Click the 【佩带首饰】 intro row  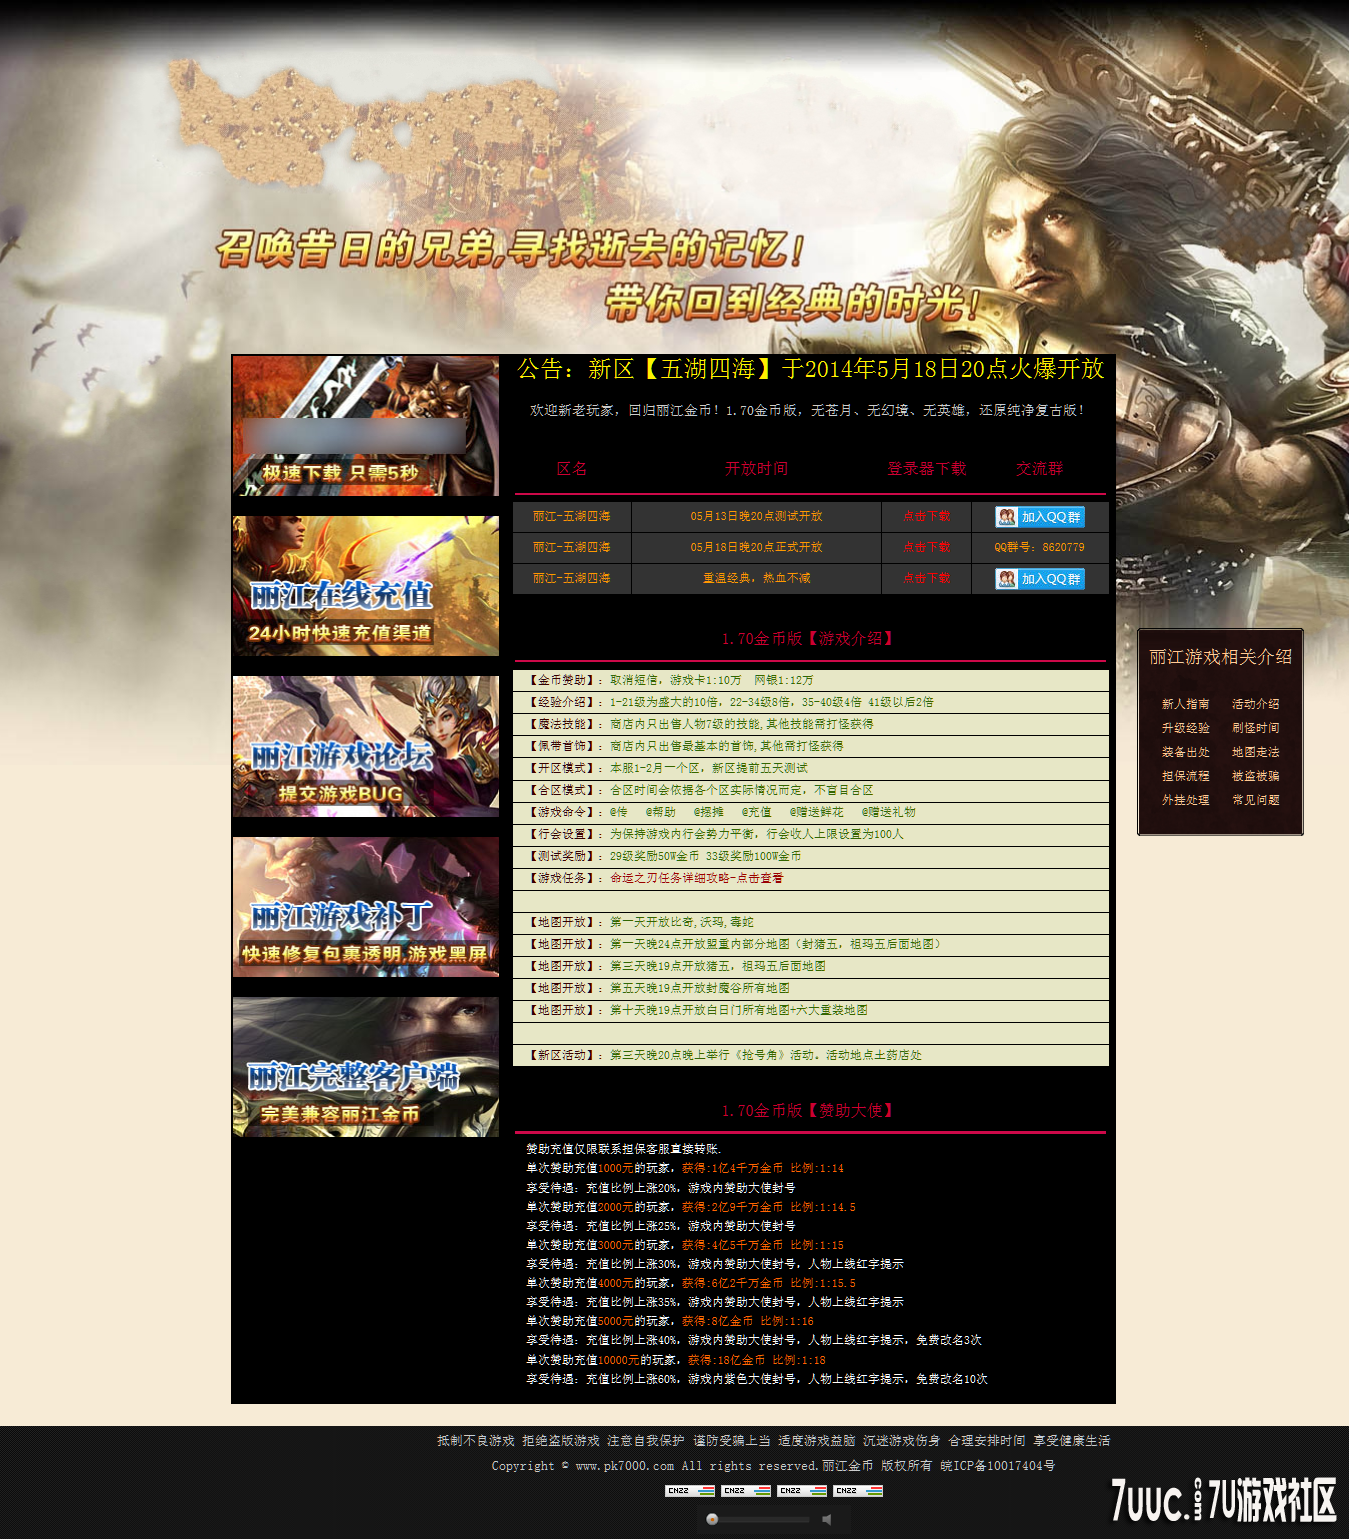(811, 747)
